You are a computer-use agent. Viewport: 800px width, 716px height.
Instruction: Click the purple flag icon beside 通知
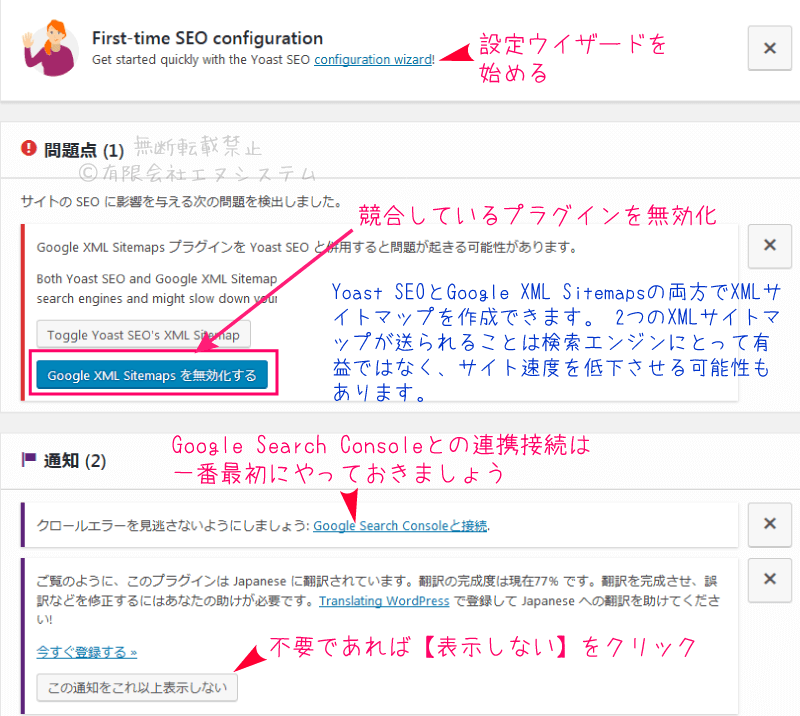click(x=29, y=459)
